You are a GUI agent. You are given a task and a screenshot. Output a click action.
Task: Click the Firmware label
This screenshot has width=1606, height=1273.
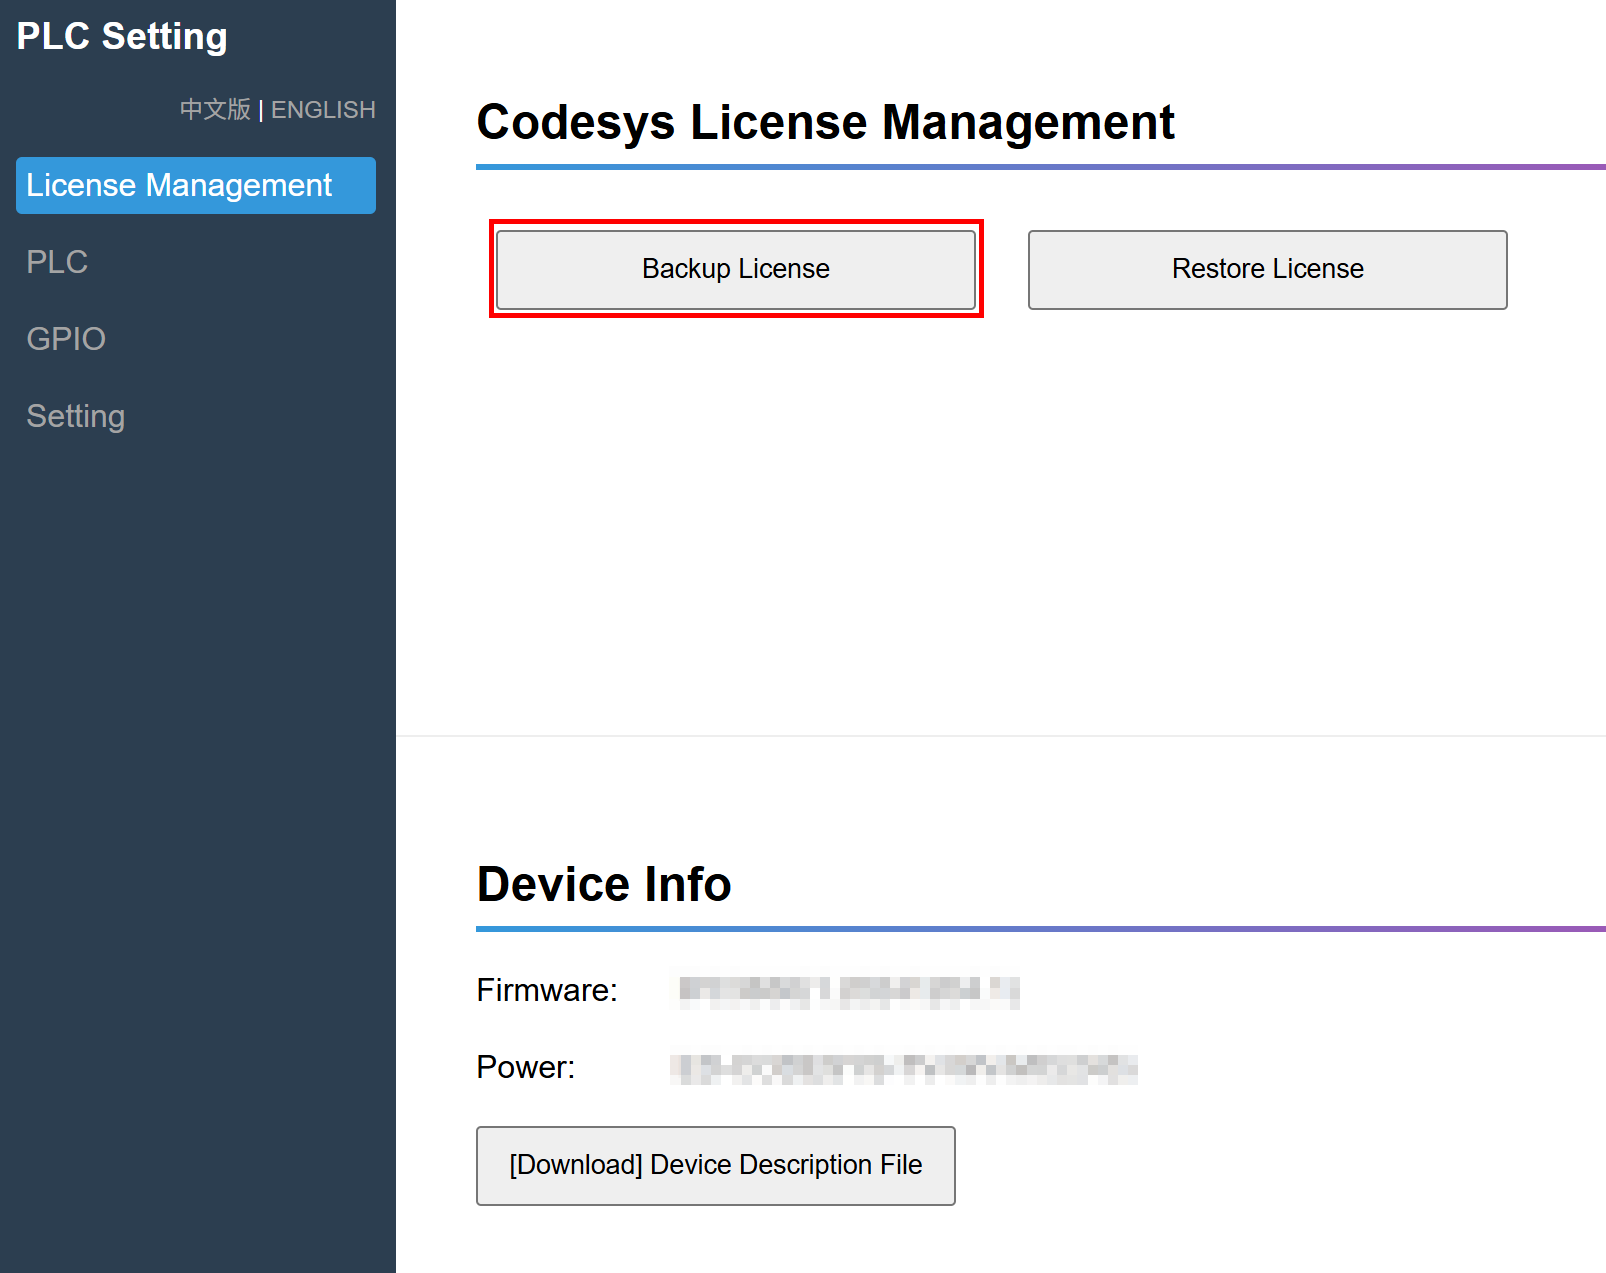point(547,990)
